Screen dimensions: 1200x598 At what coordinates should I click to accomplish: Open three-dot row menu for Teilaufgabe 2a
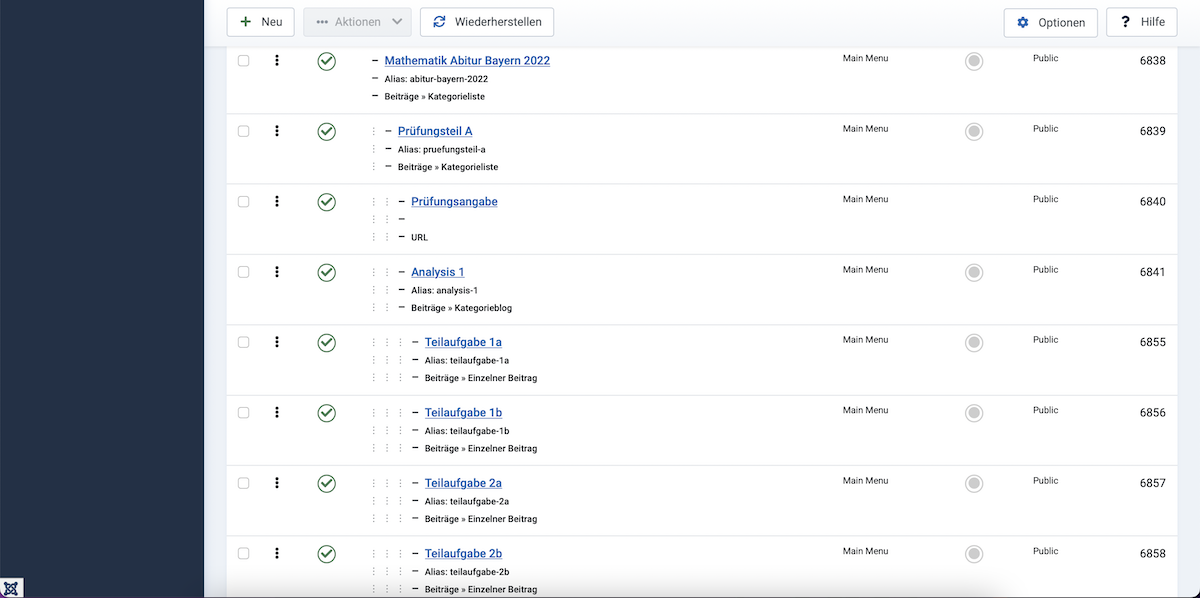[x=277, y=483]
